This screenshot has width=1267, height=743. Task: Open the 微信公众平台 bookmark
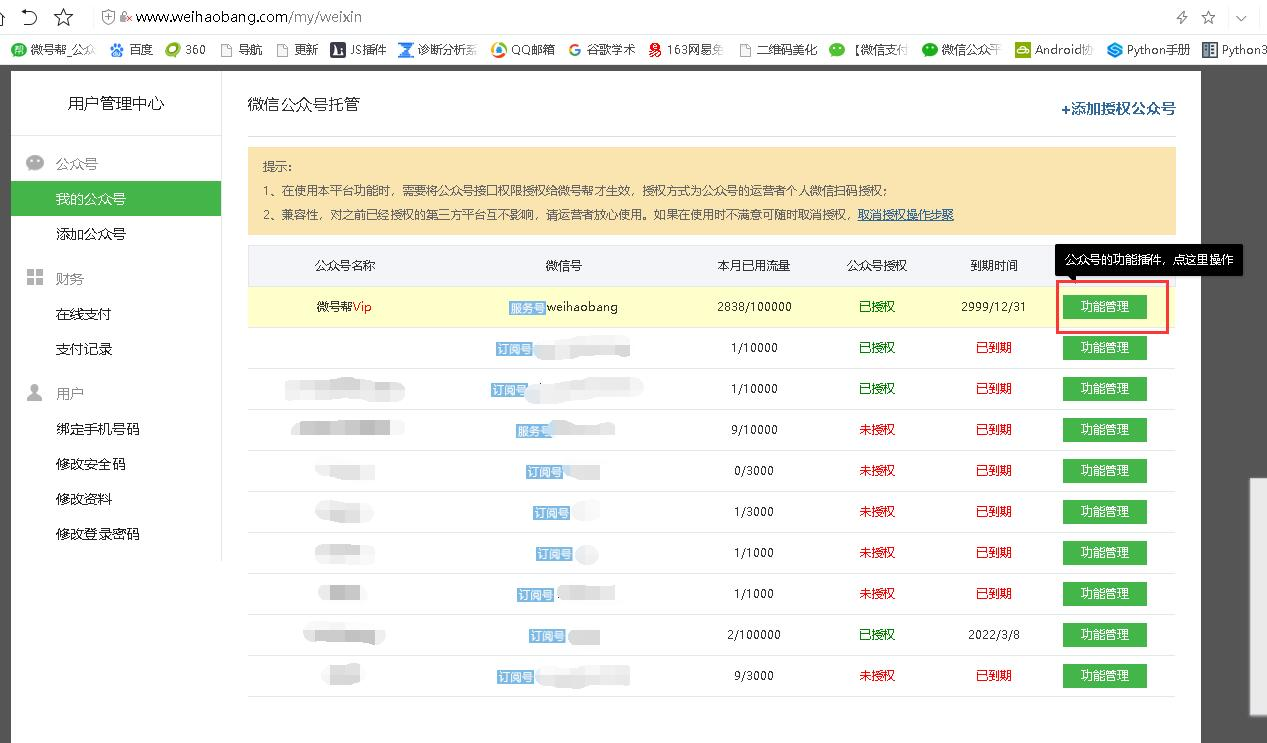961,49
